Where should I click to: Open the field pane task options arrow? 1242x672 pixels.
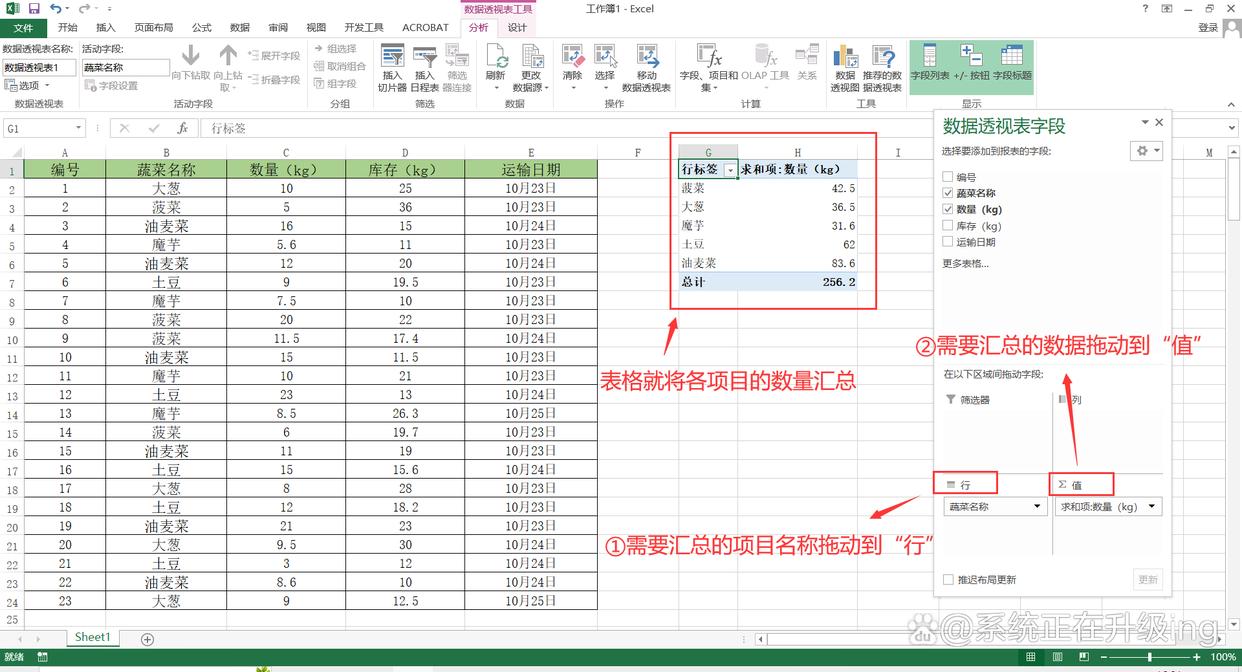1146,122
